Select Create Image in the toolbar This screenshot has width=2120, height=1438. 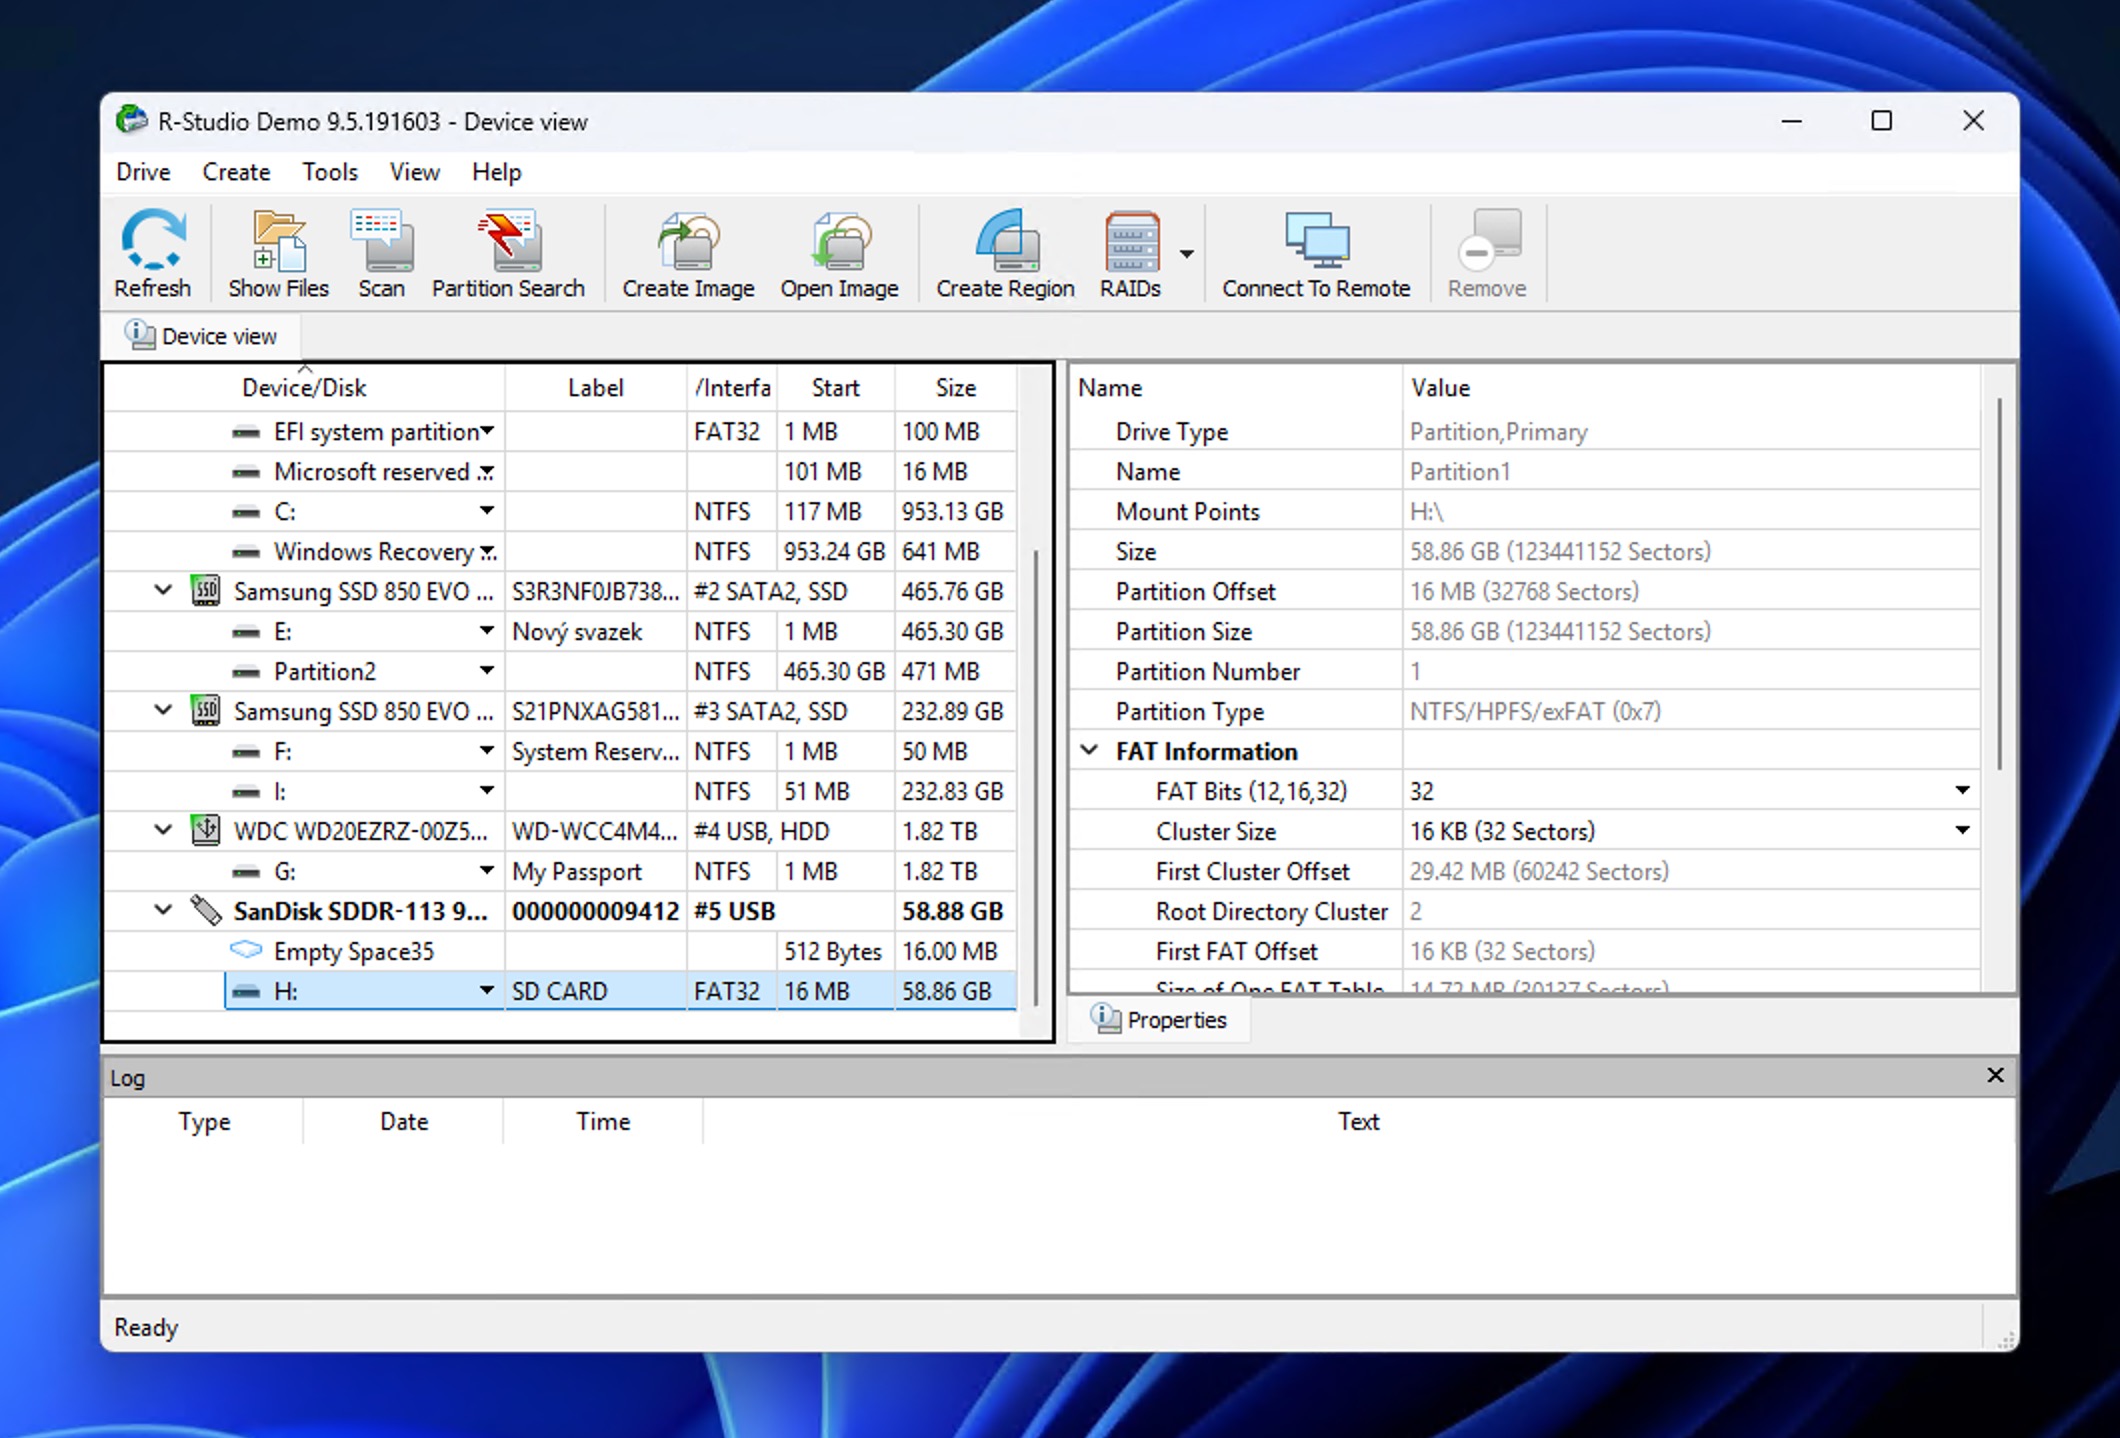tap(687, 252)
